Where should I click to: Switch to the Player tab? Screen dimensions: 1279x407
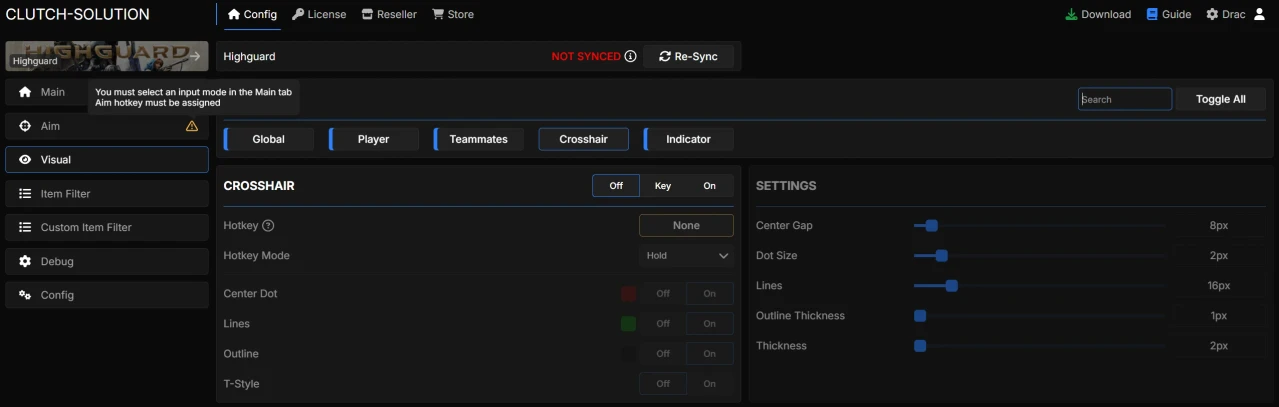[x=373, y=139]
